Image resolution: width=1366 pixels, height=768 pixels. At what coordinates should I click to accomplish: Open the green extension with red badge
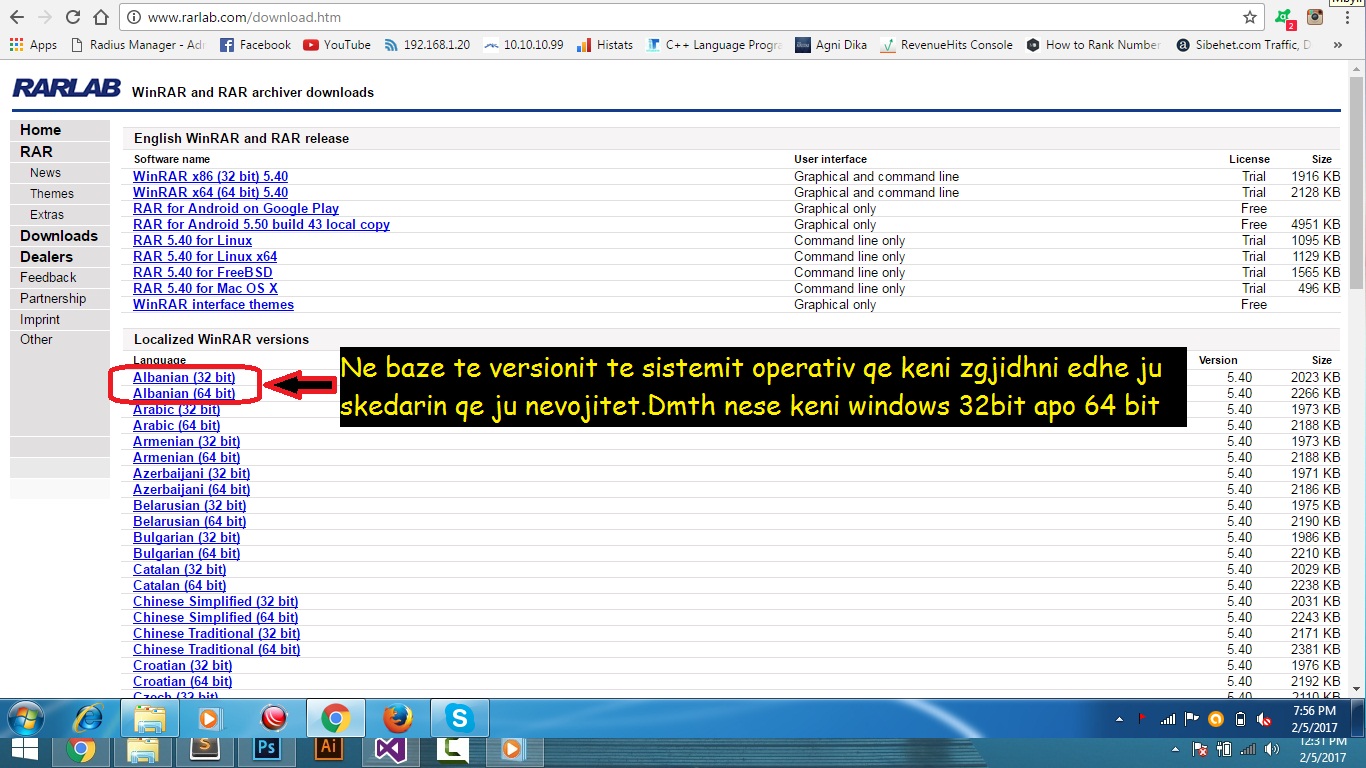point(1285,18)
